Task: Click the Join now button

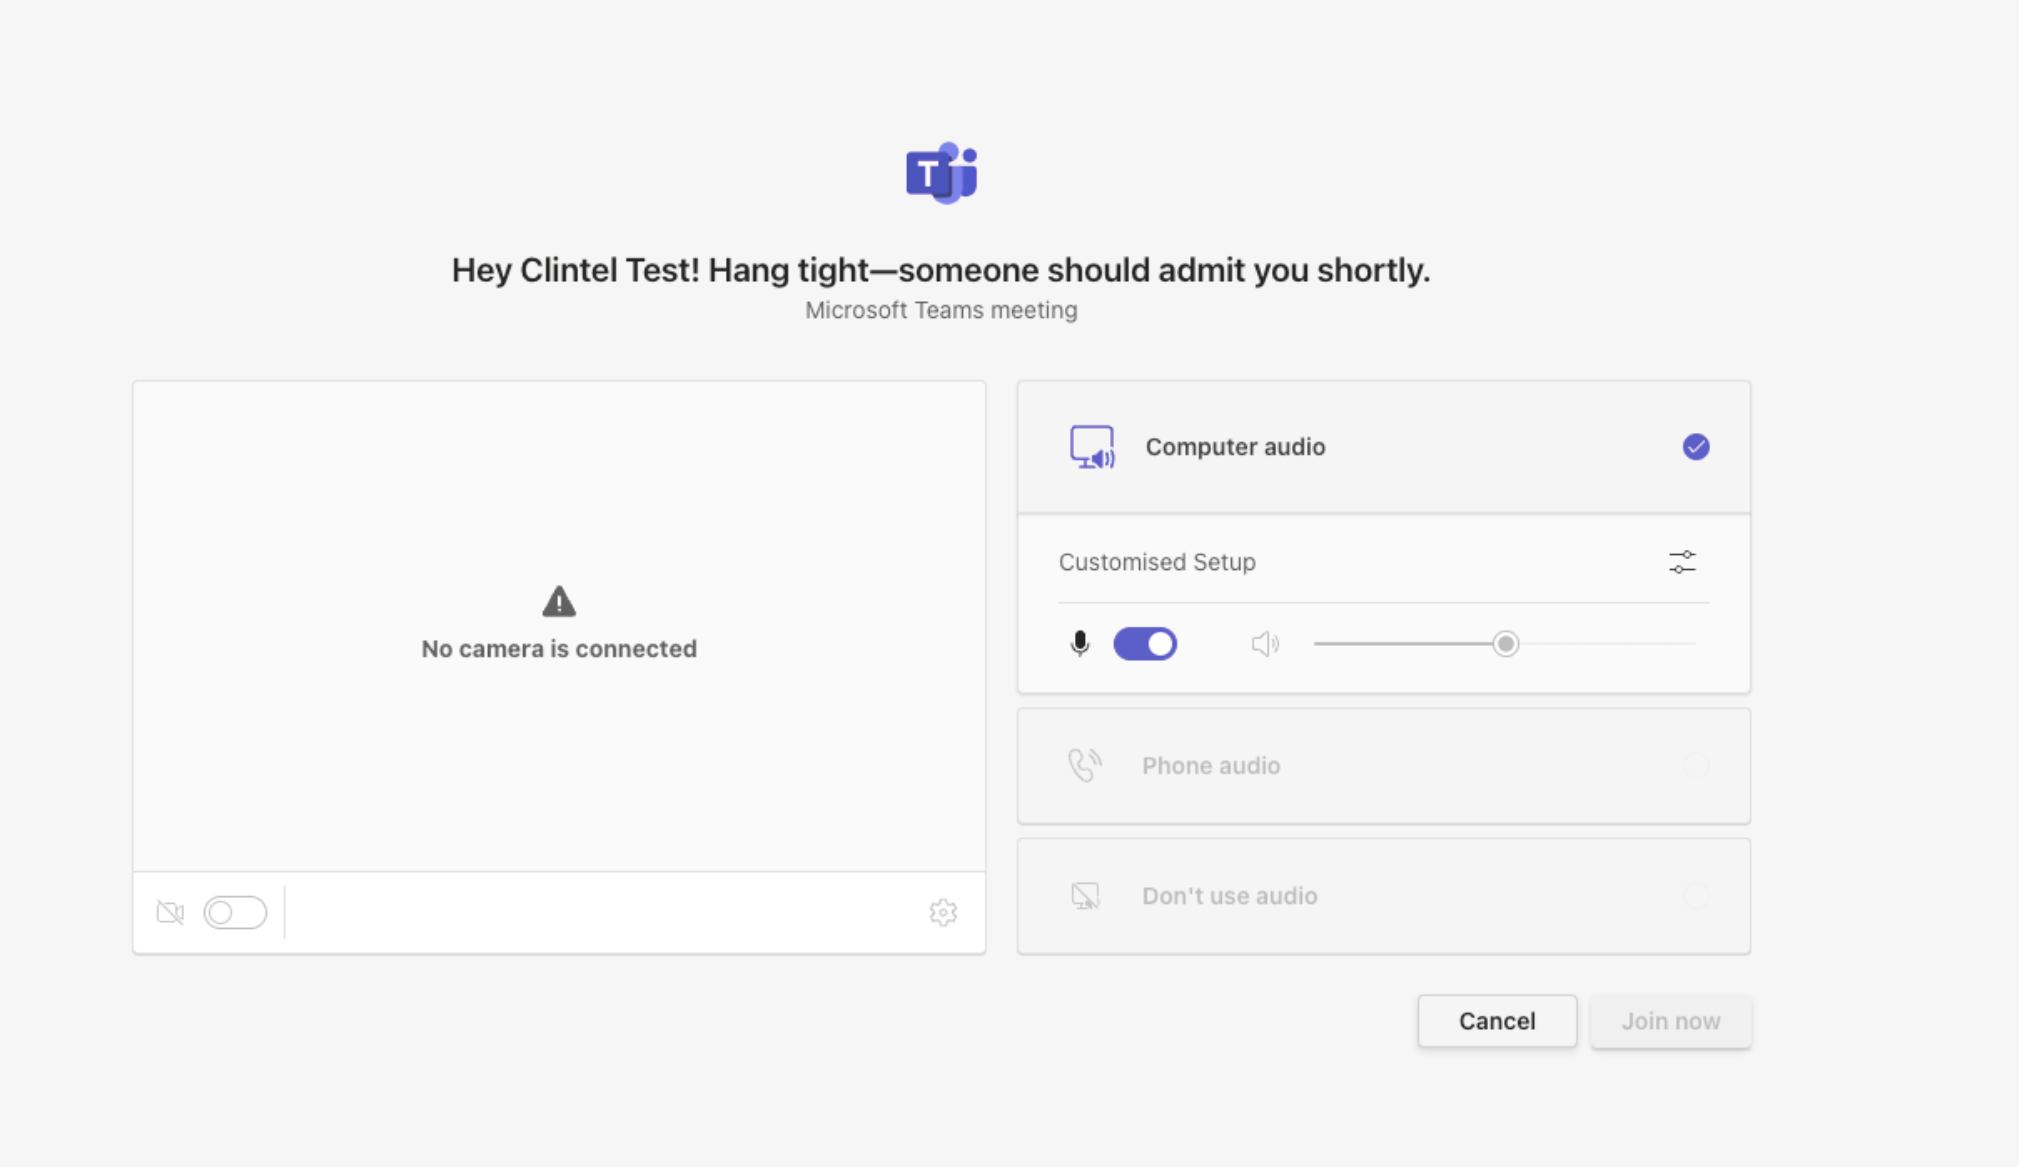Action: tap(1670, 1021)
